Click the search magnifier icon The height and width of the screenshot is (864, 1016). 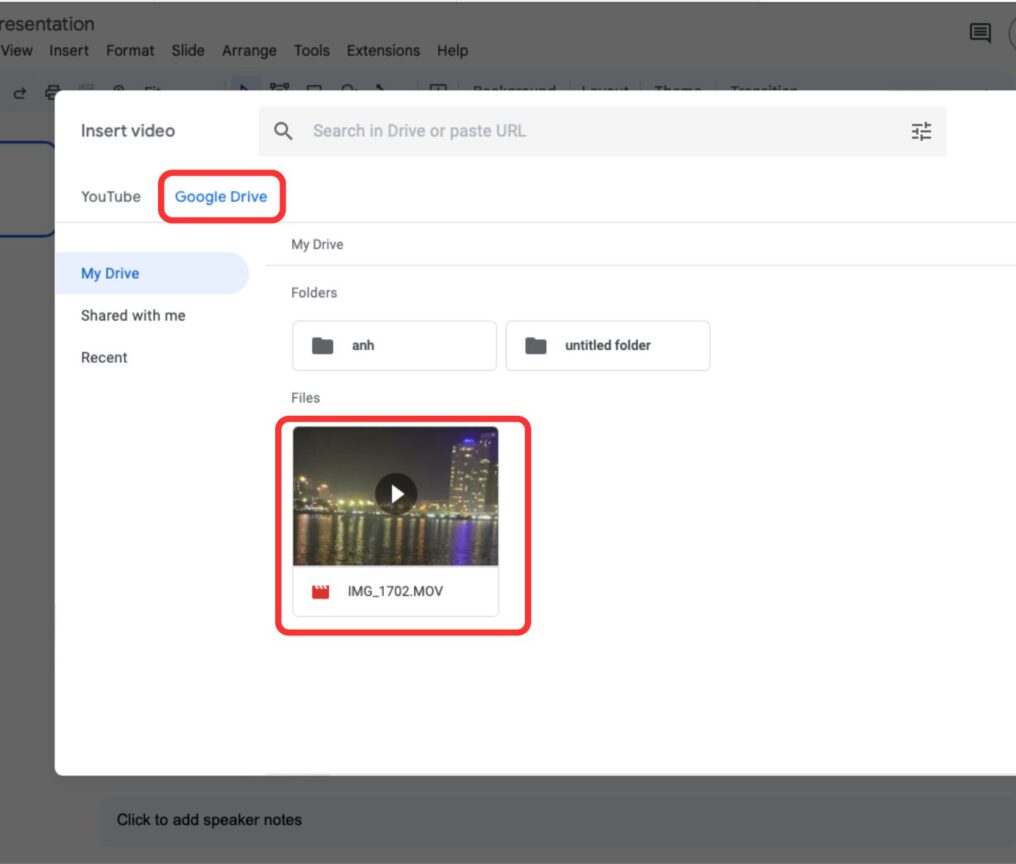click(283, 130)
